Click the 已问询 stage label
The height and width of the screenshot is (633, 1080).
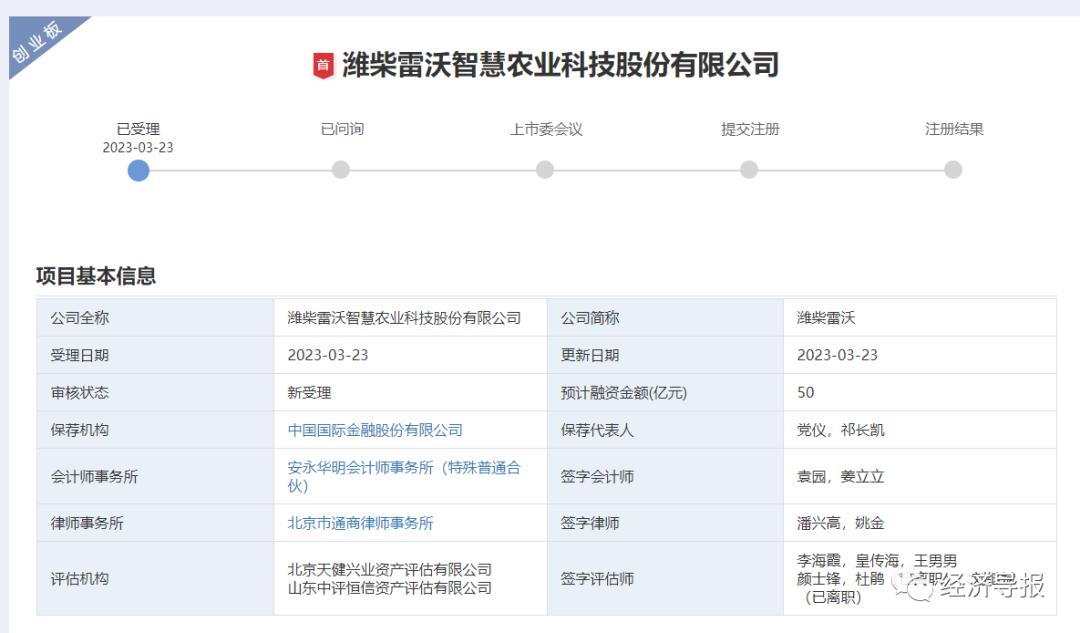click(342, 129)
